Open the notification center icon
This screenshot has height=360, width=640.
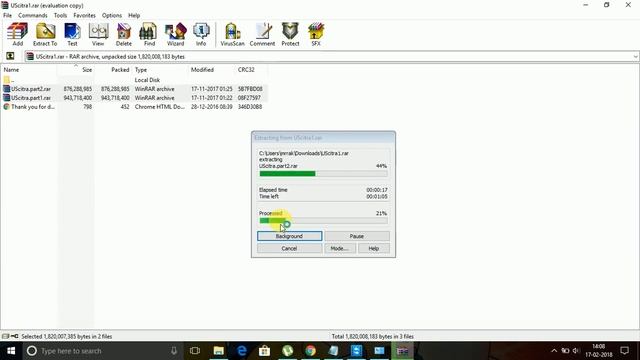(624, 351)
